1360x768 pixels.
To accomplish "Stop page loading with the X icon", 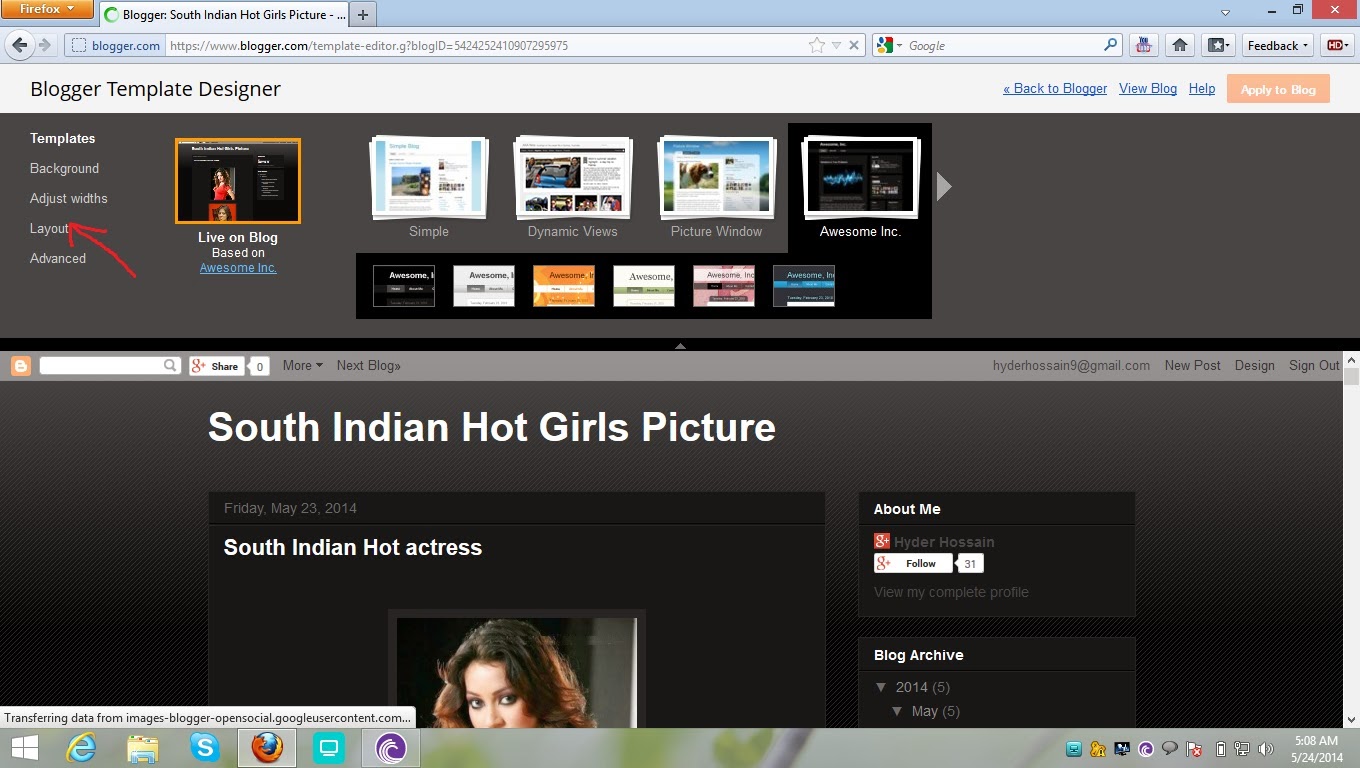I will [854, 45].
